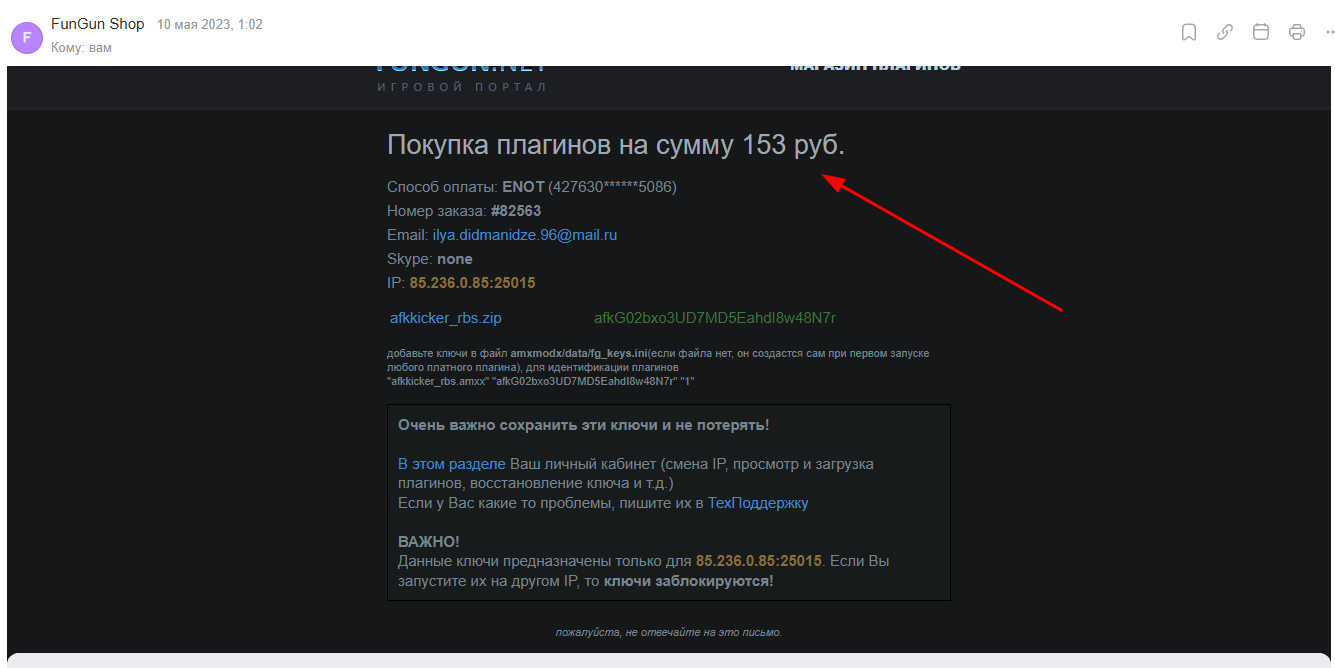Screen dimensions: 1335x668
Task: Click the FUNGUN.NET игровой портал logo
Action: pyautogui.click(x=462, y=78)
